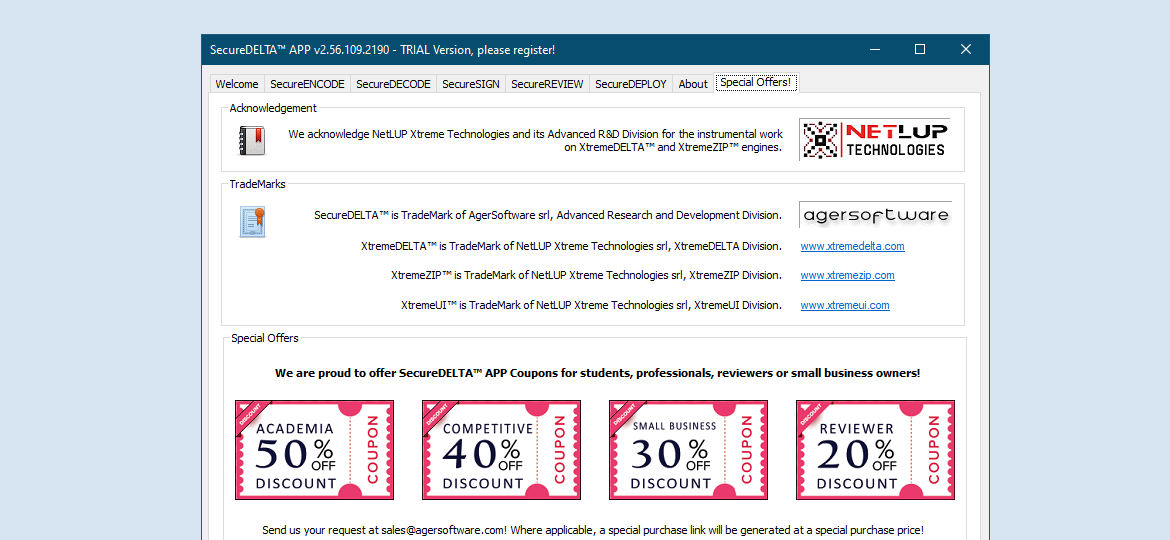Click the XtremeDELTA trademark statement text
Viewport: 1170px width, 540px height.
572,245
